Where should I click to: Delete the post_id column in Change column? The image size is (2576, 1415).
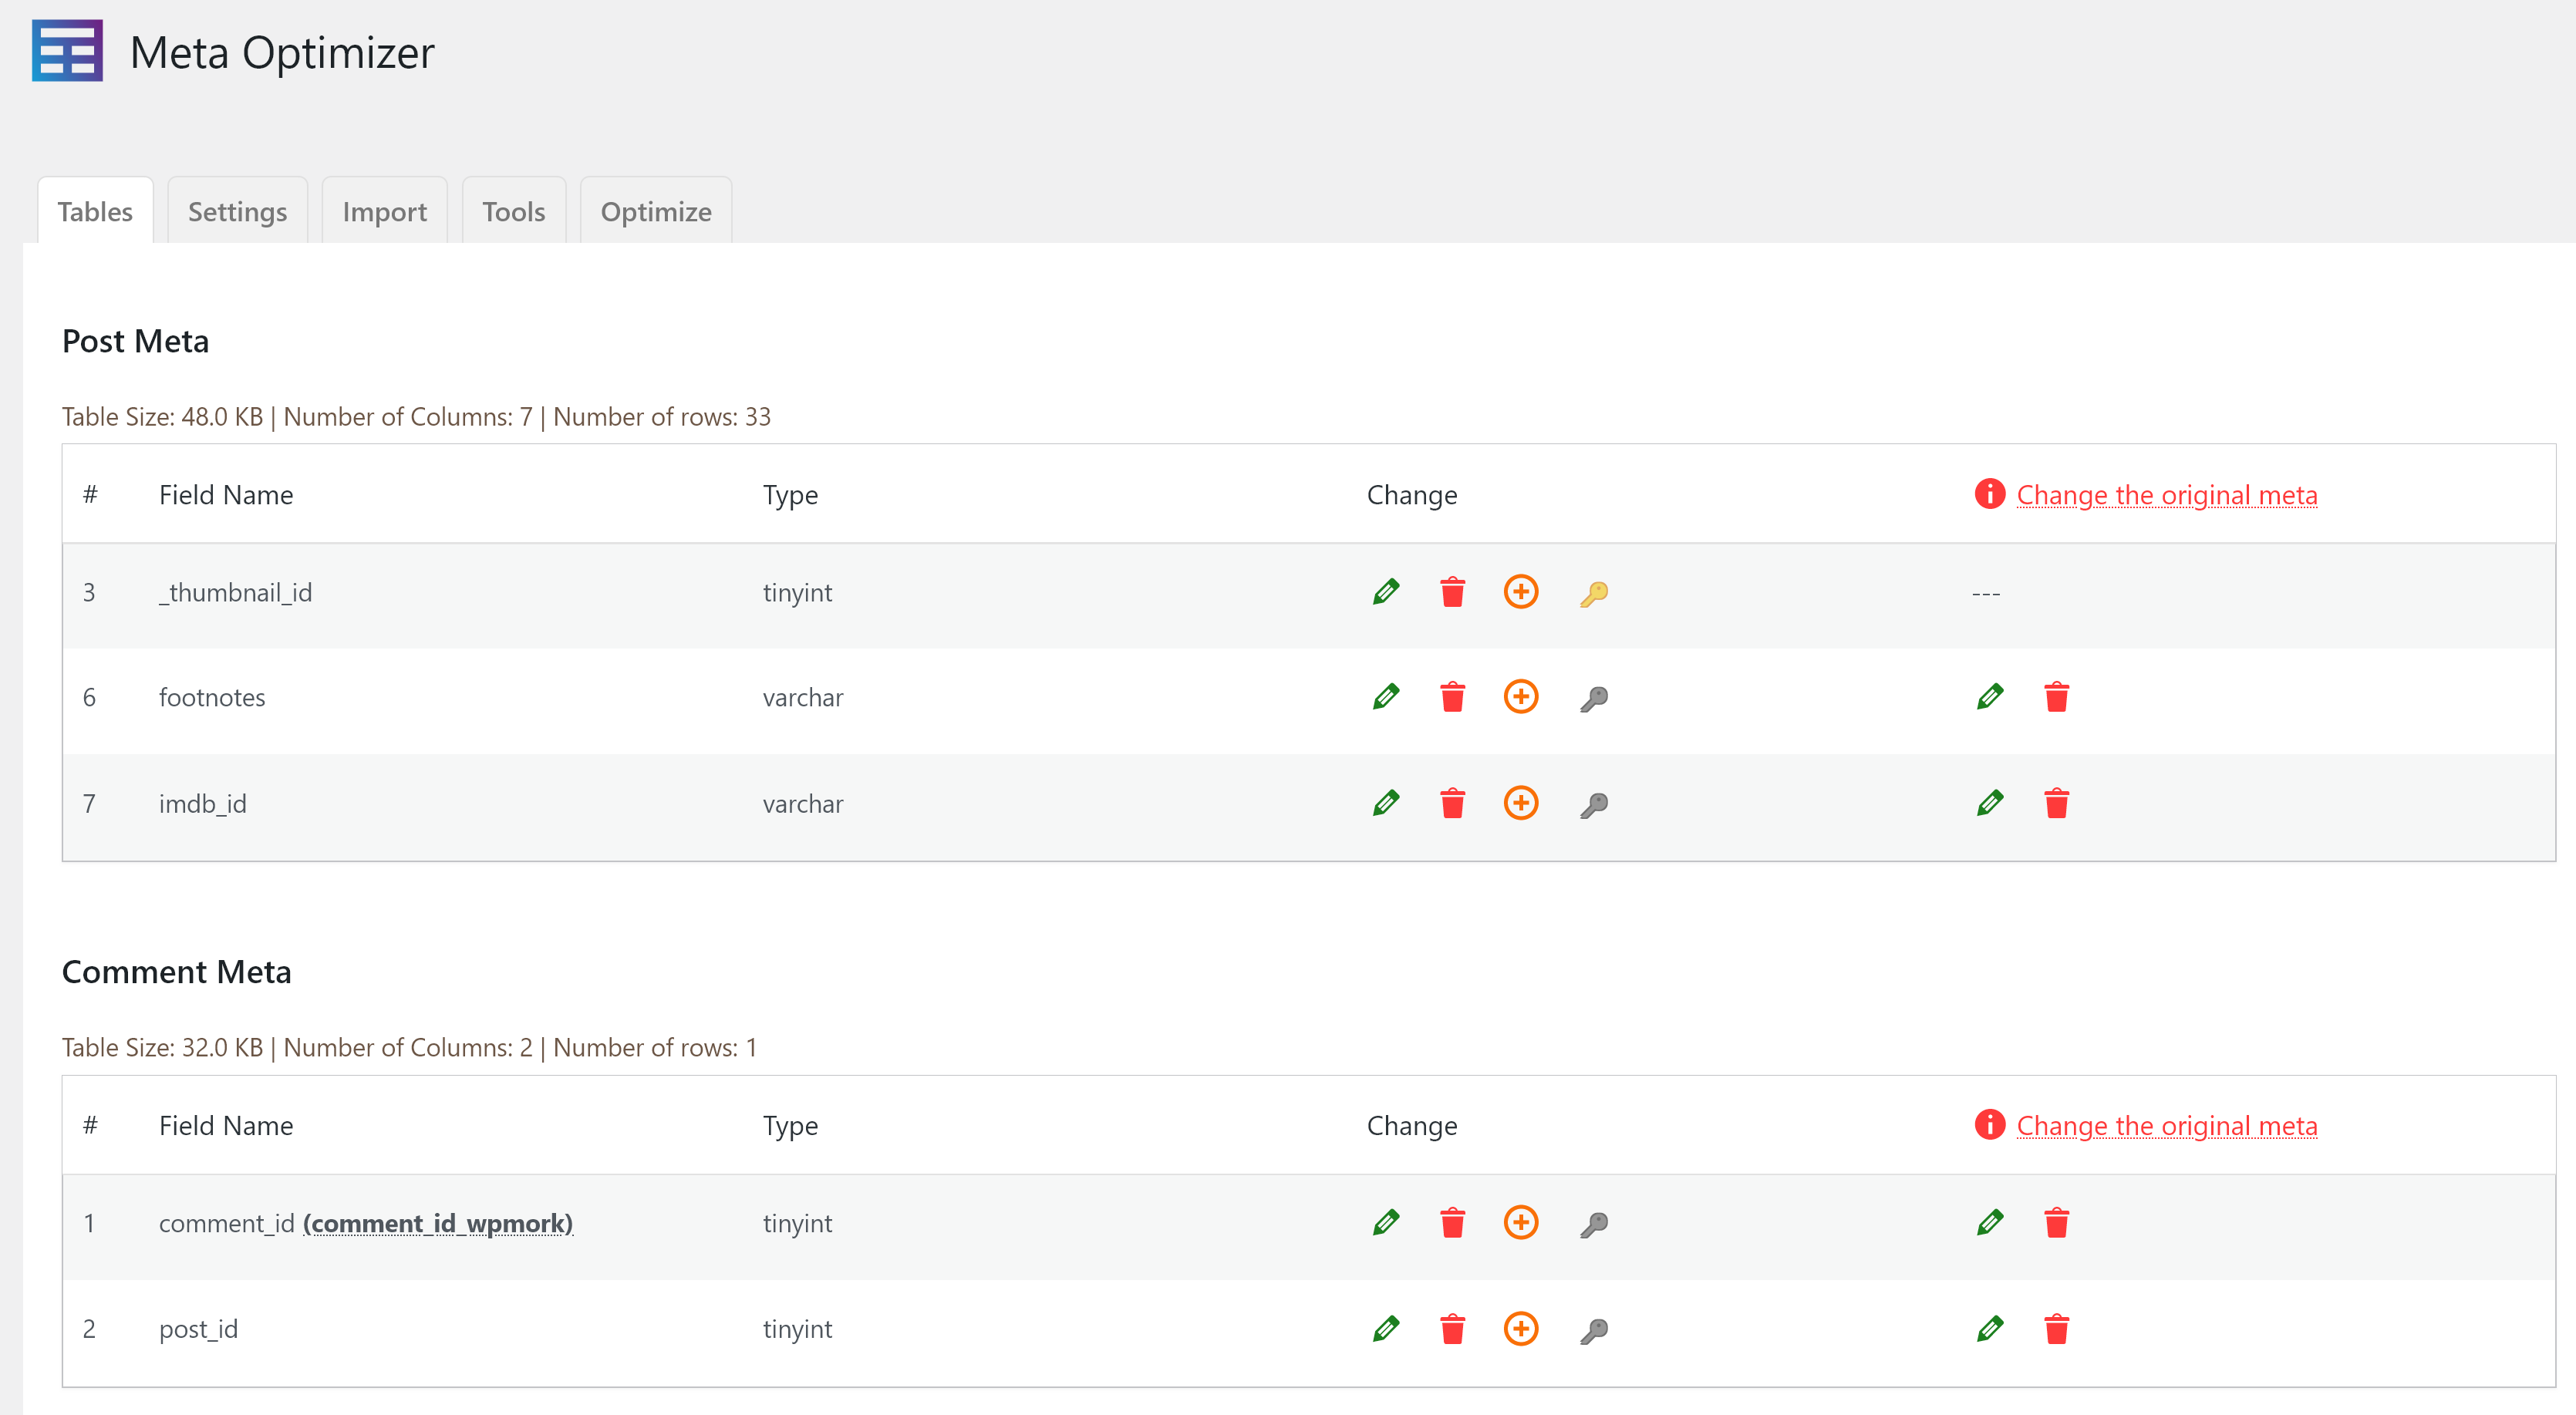(x=1452, y=1329)
